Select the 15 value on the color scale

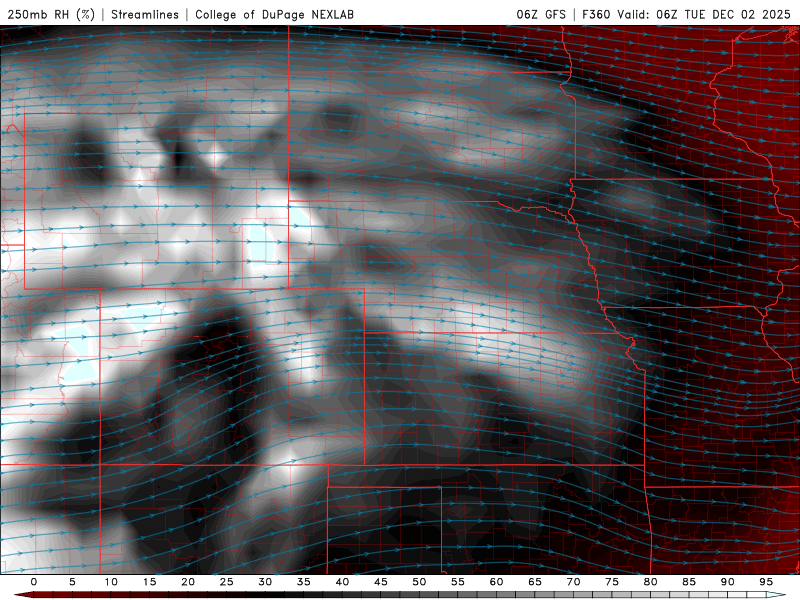tap(149, 582)
